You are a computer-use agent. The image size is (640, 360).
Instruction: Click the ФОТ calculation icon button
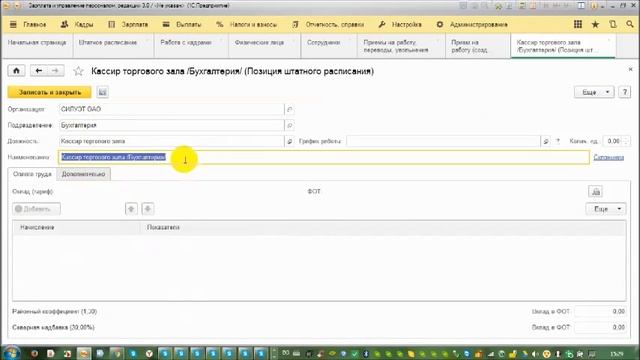tap(596, 191)
